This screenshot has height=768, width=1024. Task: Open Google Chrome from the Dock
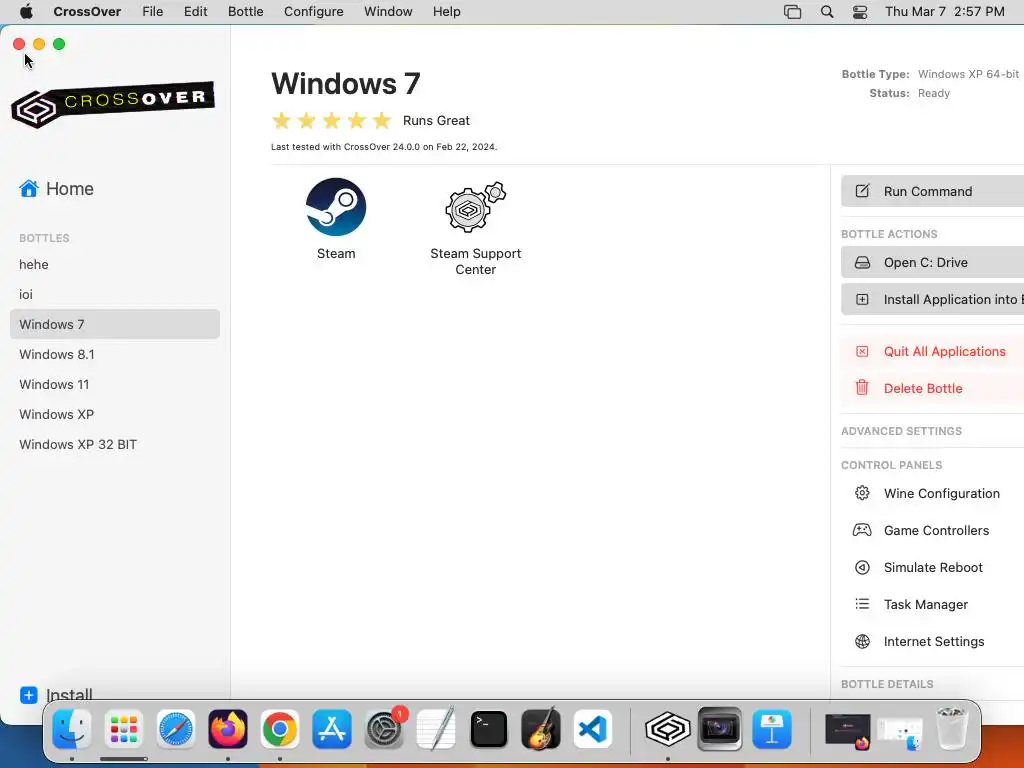(280, 729)
